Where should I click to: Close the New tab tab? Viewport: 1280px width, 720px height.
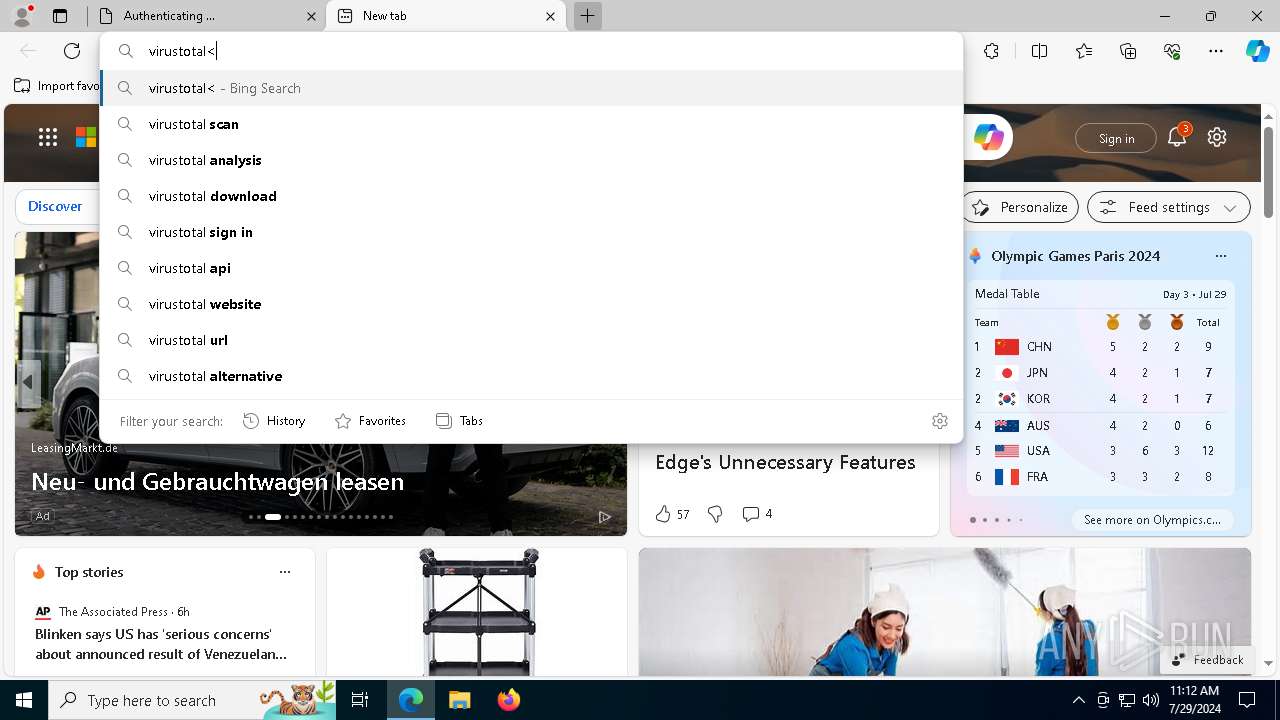click(550, 16)
